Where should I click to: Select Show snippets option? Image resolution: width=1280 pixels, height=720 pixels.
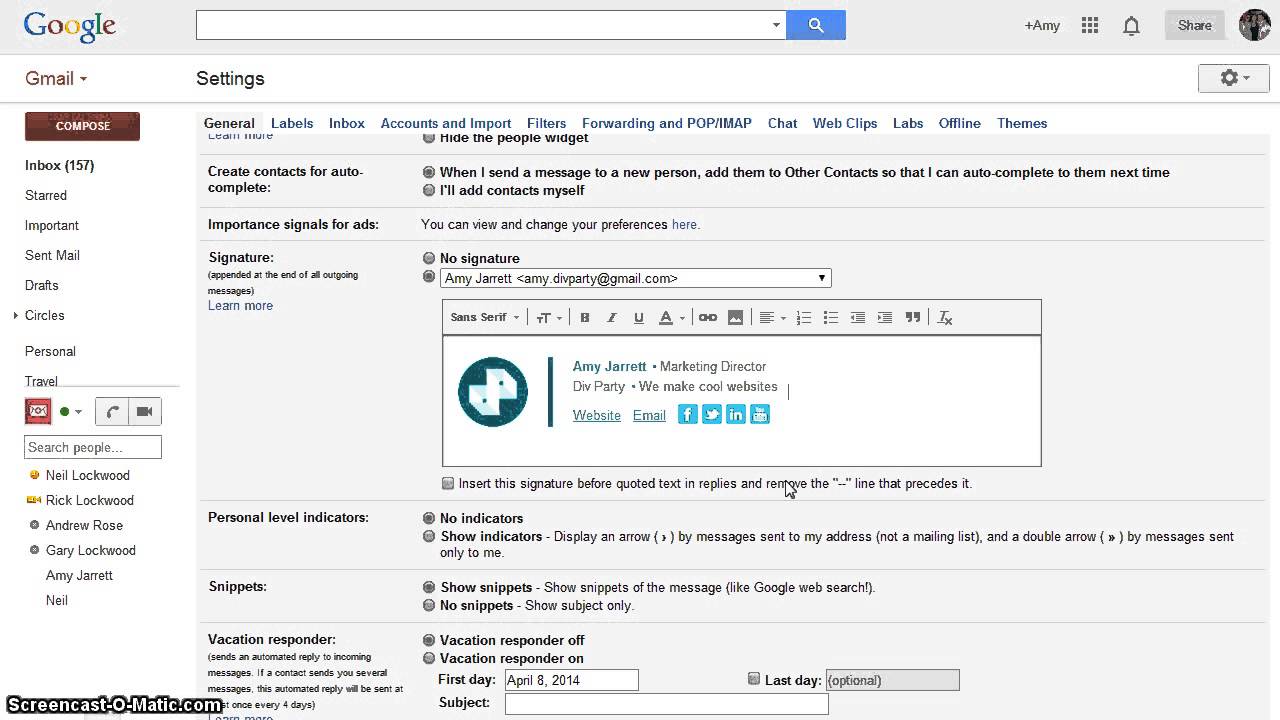pyautogui.click(x=429, y=587)
